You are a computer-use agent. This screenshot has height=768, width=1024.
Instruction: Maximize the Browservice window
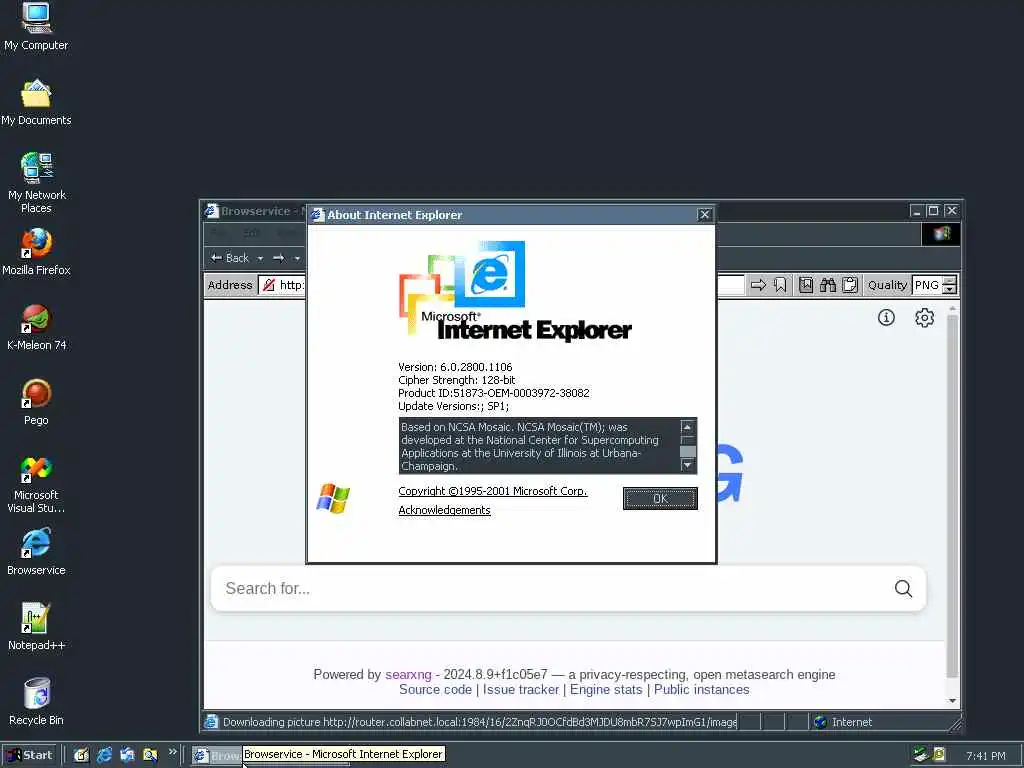pyautogui.click(x=933, y=210)
